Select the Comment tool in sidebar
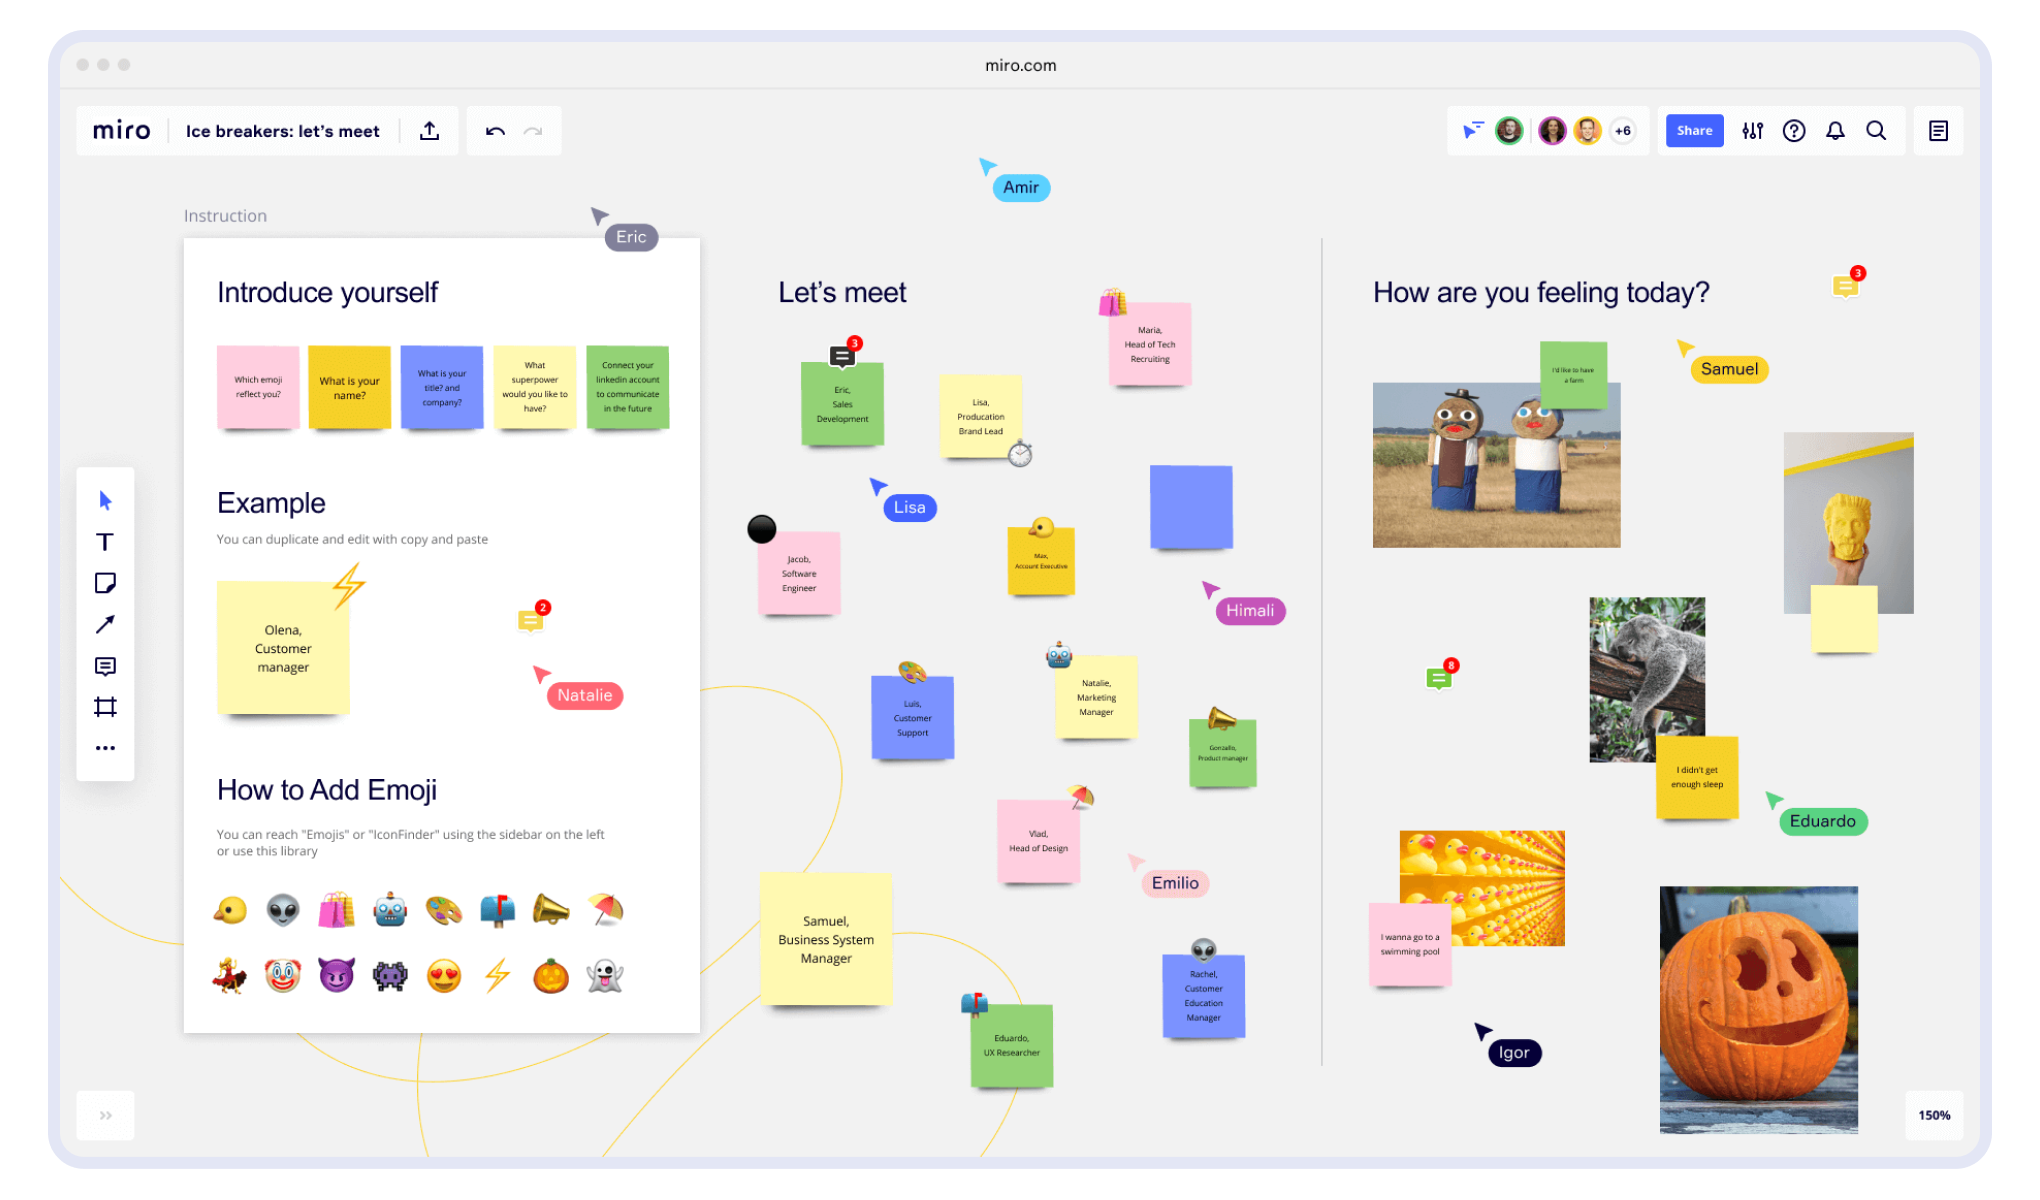2040x1200 pixels. (105, 666)
